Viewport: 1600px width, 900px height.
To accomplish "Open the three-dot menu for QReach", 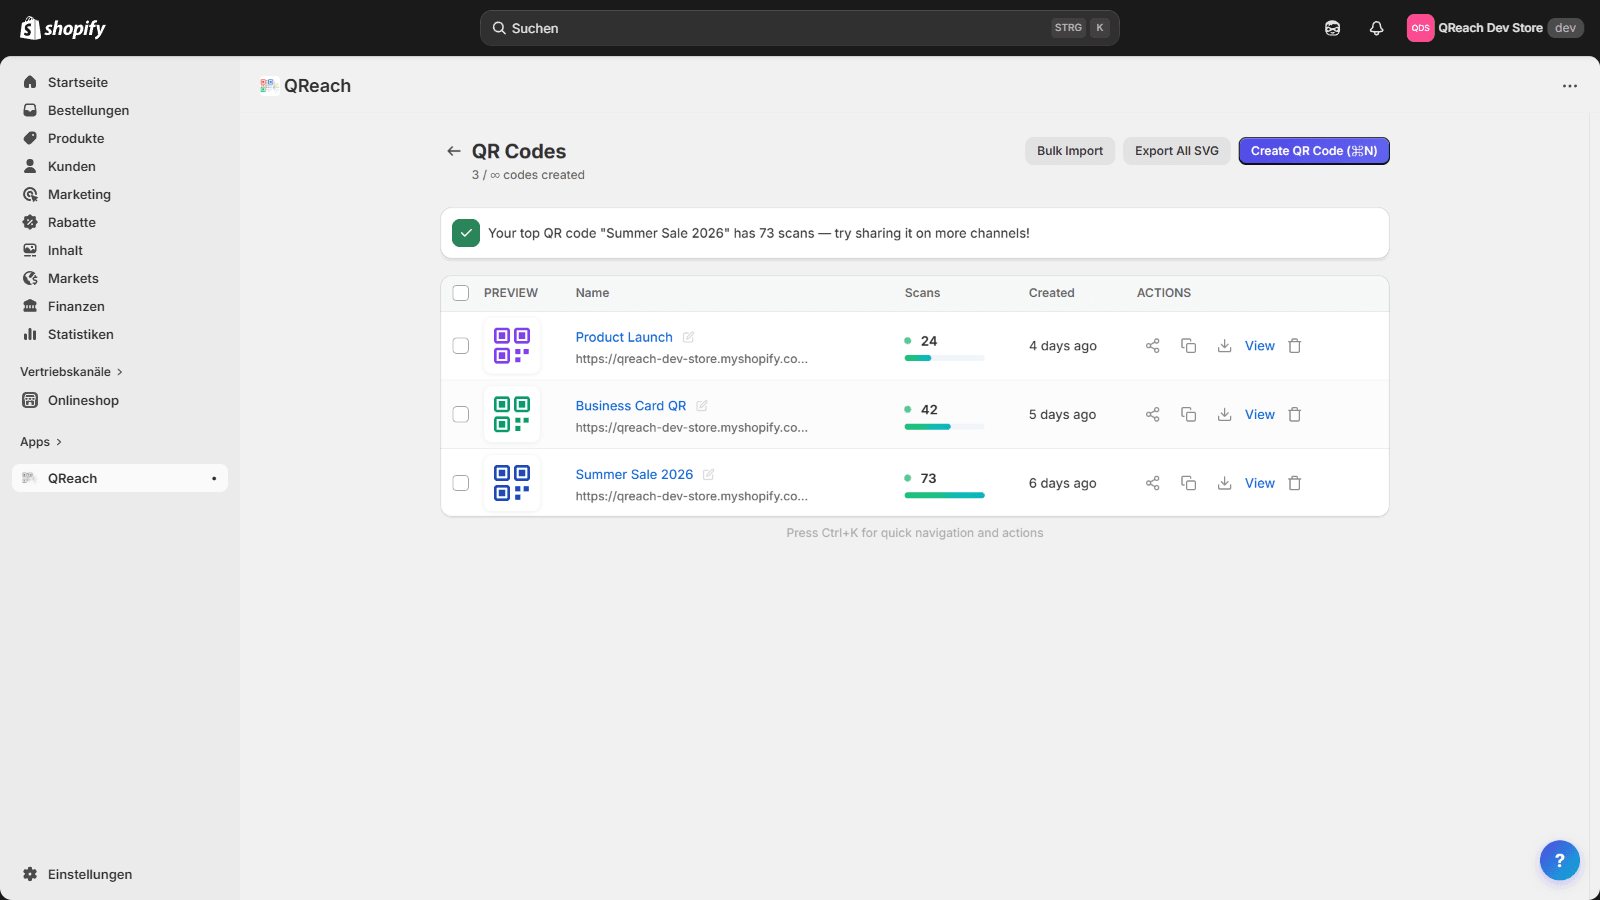I will (1569, 86).
